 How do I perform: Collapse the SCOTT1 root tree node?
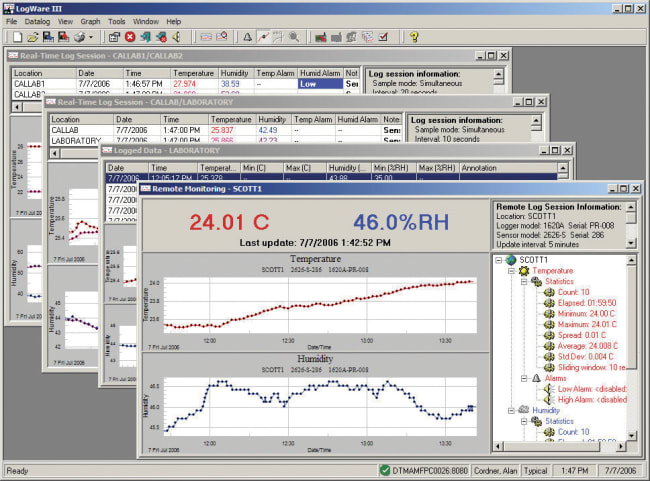click(x=499, y=258)
